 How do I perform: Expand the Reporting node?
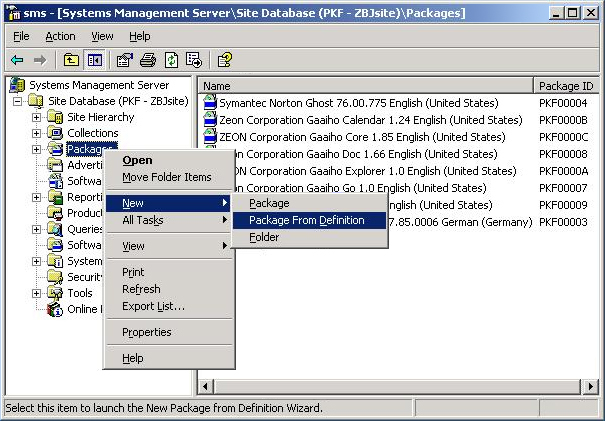pos(36,198)
